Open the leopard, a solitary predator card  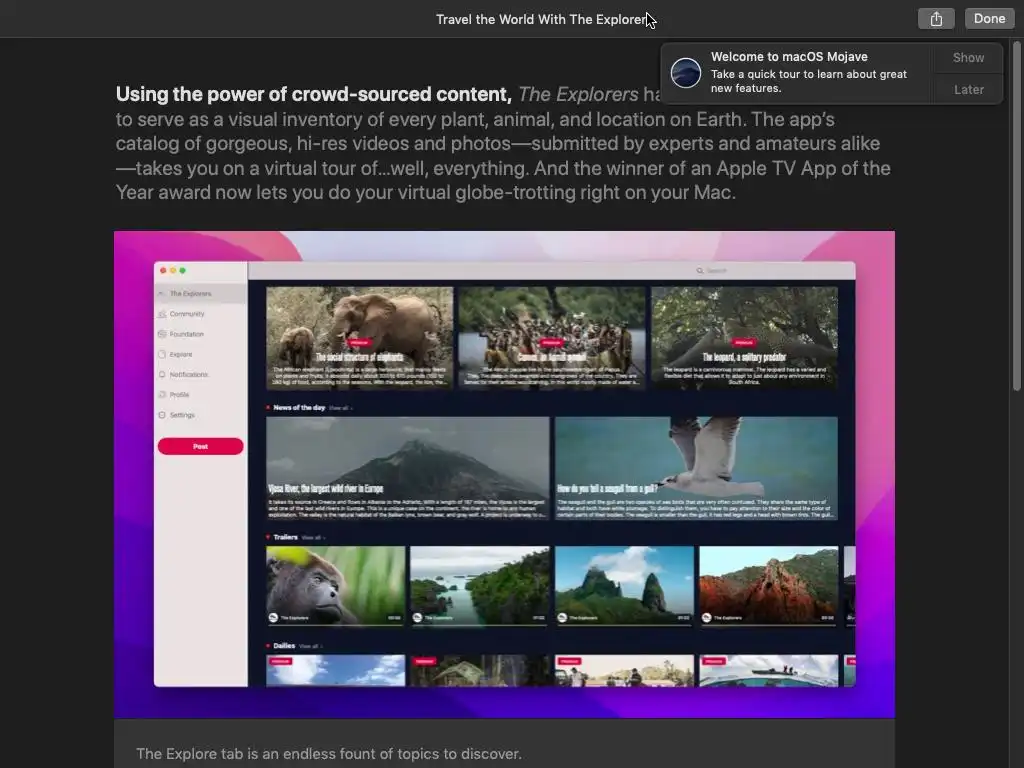click(x=744, y=338)
